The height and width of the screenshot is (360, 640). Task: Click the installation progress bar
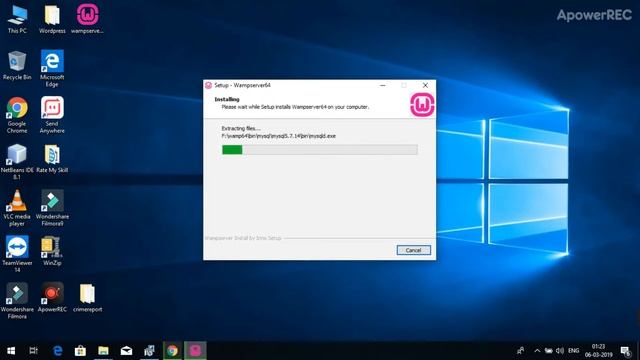pos(320,150)
